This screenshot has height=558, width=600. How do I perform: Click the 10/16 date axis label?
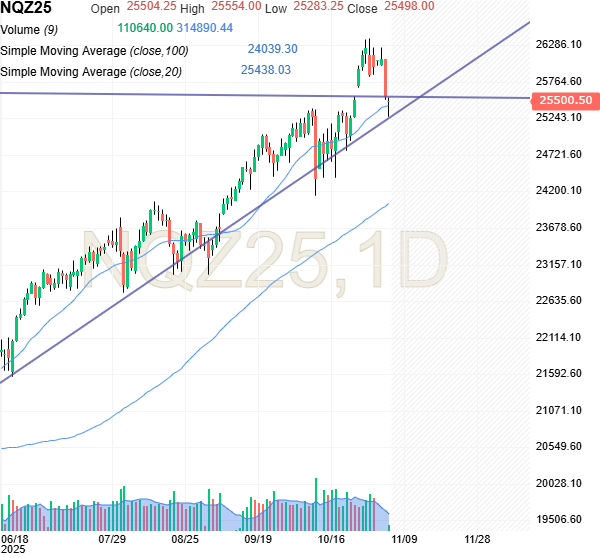pos(331,538)
